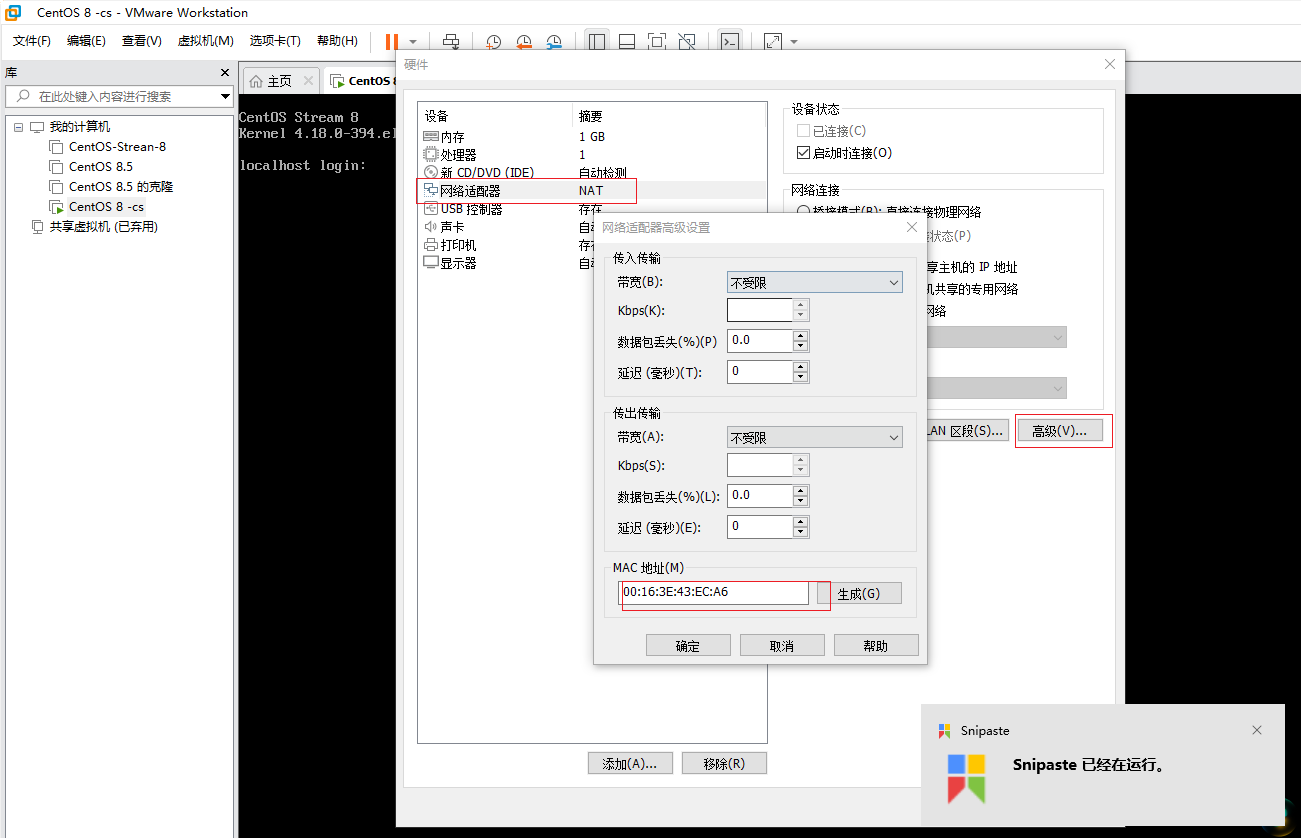
Task: Revert to snapshot using the orange-arrow clock icon
Action: point(524,41)
